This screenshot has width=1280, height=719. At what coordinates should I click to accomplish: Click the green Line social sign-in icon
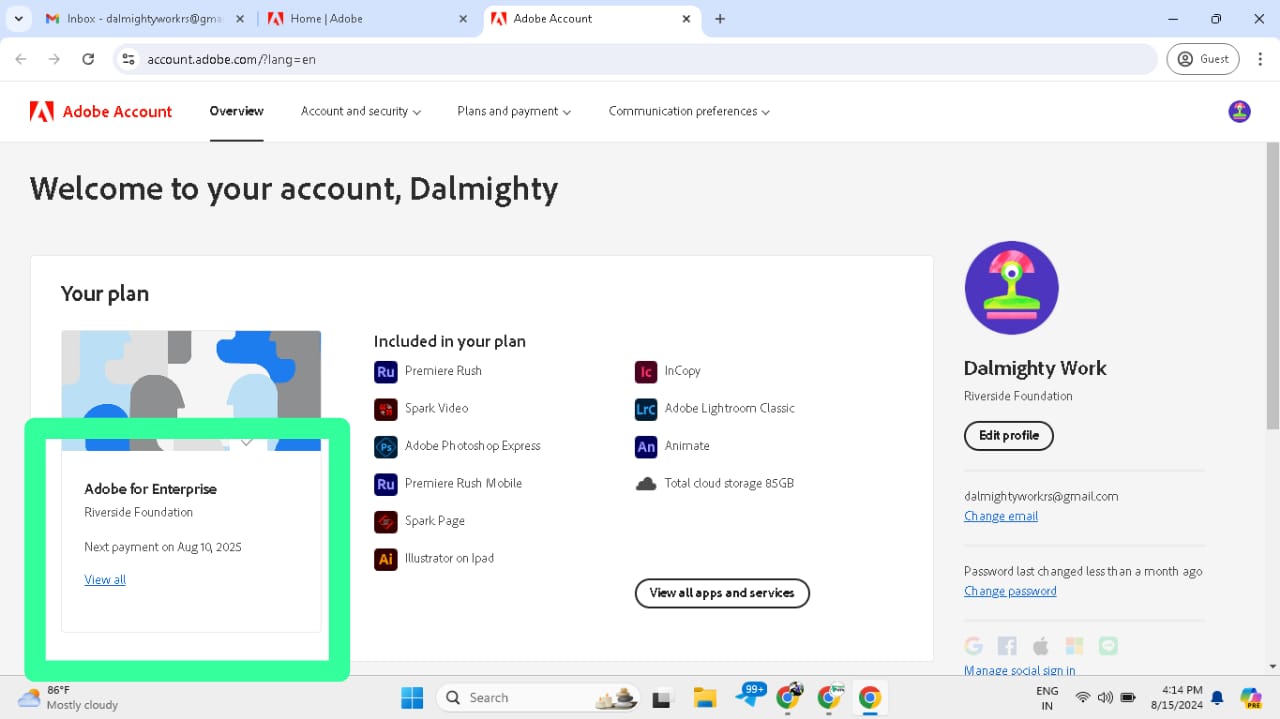coord(1108,646)
